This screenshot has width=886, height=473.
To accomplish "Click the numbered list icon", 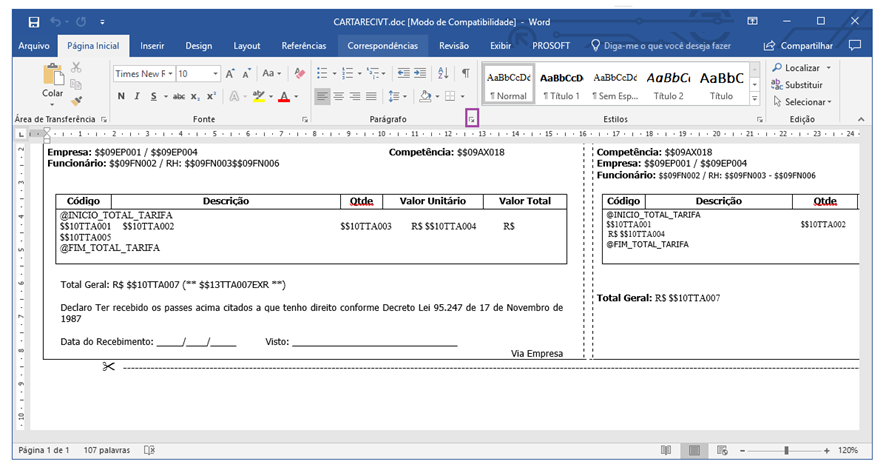I will tap(348, 73).
